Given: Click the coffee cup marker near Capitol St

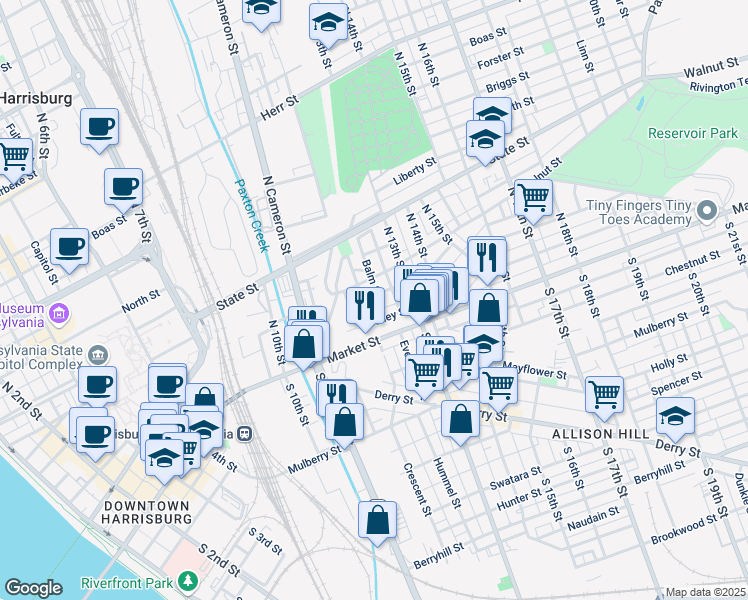Looking at the screenshot, I should pyautogui.click(x=69, y=248).
